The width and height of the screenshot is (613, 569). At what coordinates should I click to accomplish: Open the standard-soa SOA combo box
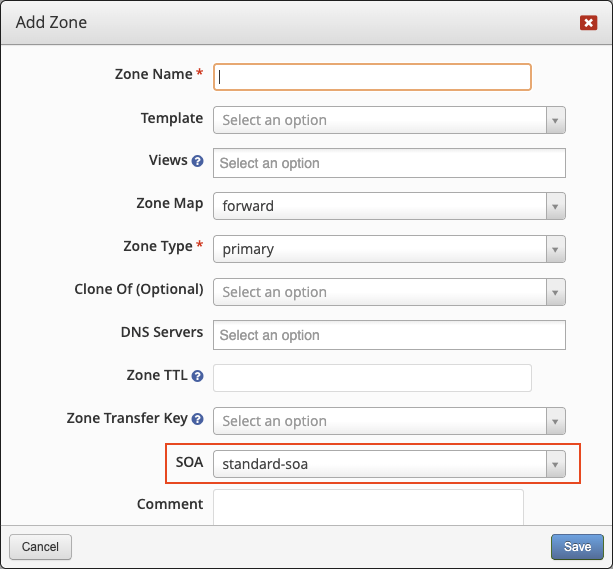click(389, 464)
